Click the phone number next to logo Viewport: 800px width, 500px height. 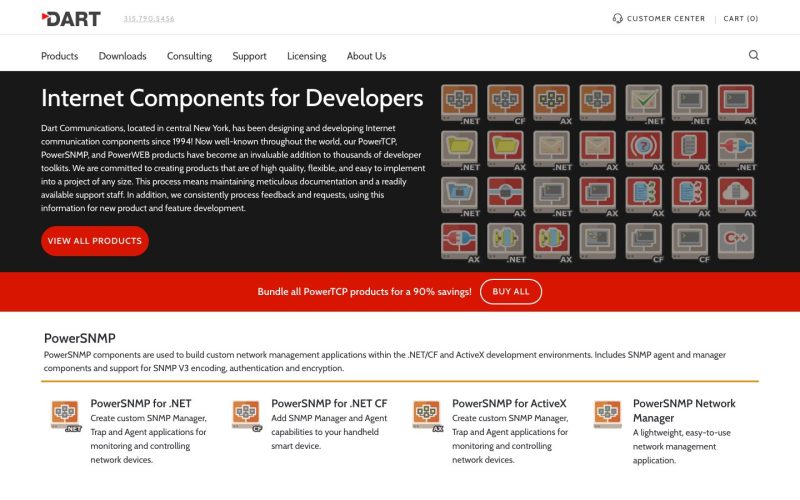tap(149, 19)
